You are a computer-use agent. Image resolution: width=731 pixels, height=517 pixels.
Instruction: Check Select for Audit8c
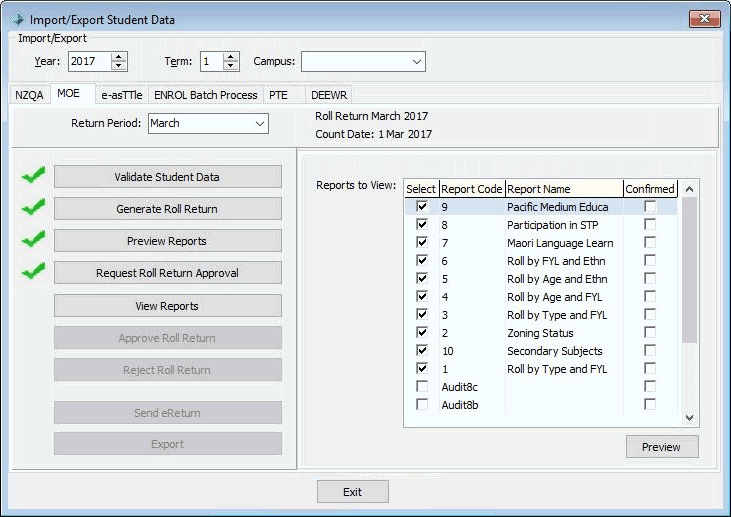[422, 386]
